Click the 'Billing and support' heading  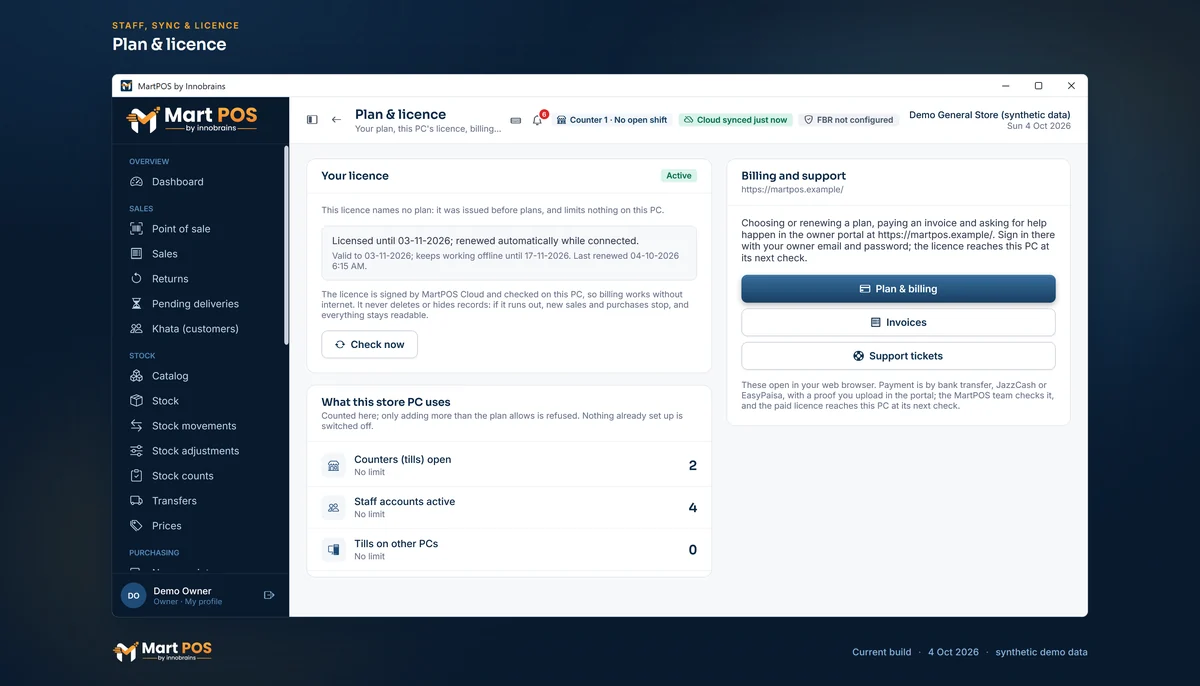[x=794, y=176]
